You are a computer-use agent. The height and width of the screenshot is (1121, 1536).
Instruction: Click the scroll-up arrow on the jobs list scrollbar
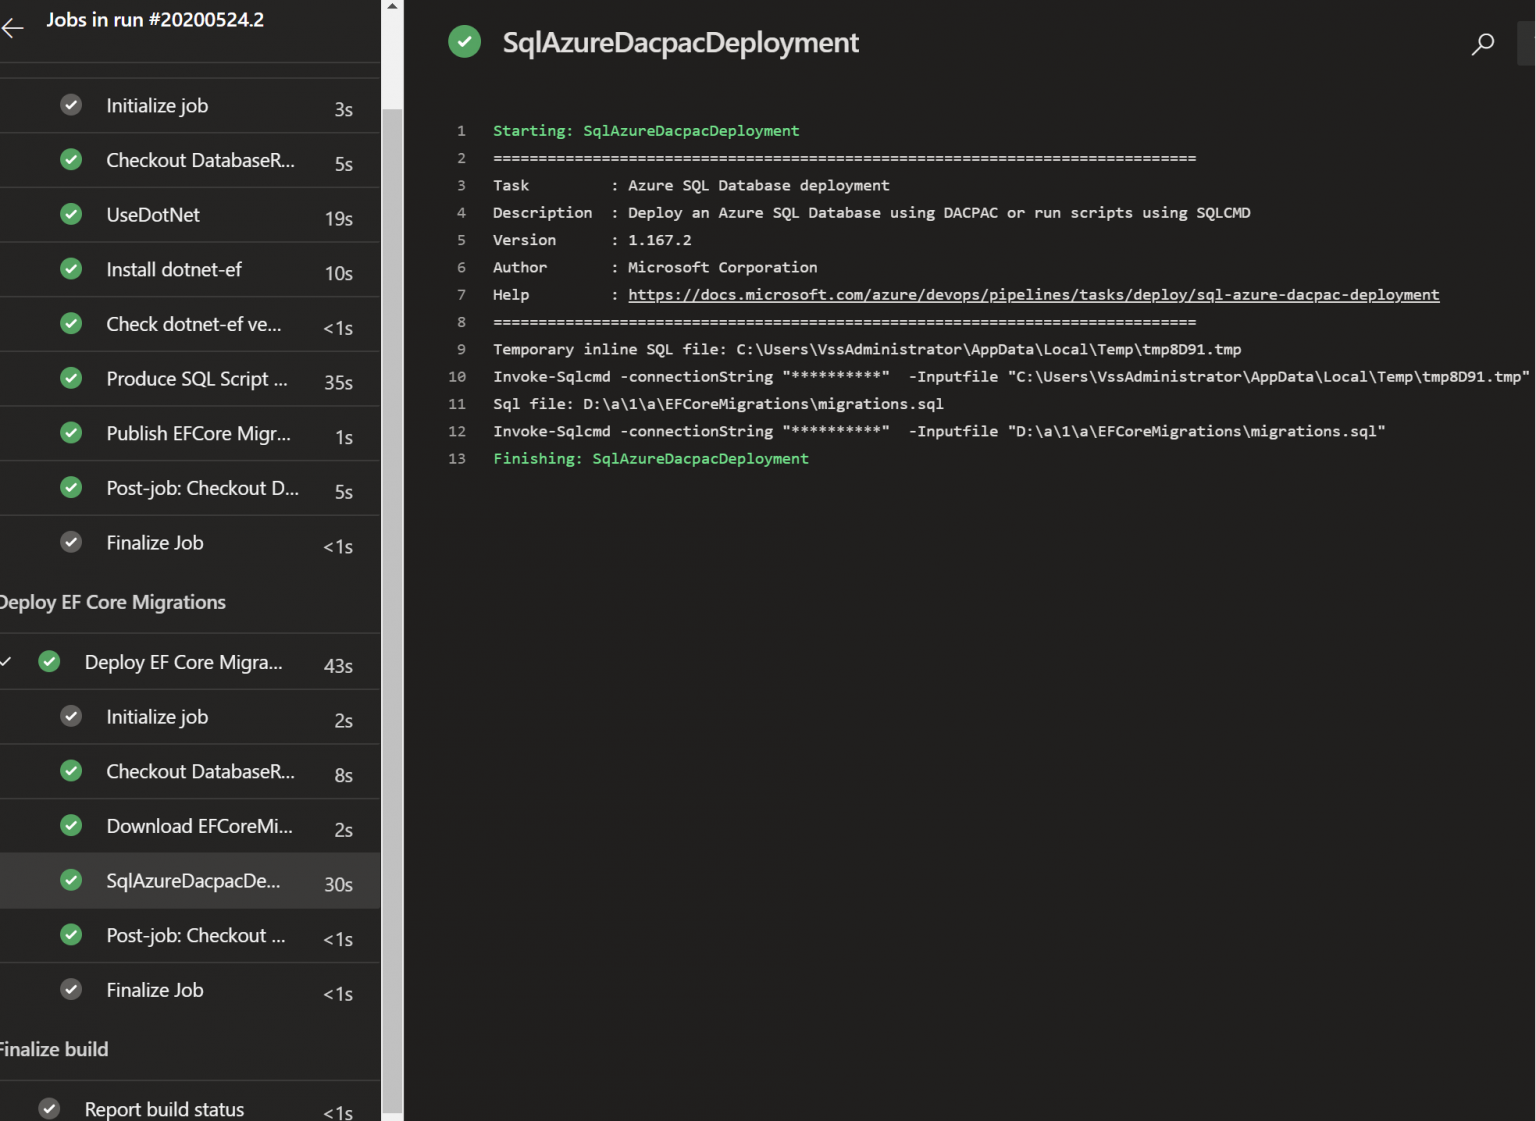pyautogui.click(x=392, y=7)
